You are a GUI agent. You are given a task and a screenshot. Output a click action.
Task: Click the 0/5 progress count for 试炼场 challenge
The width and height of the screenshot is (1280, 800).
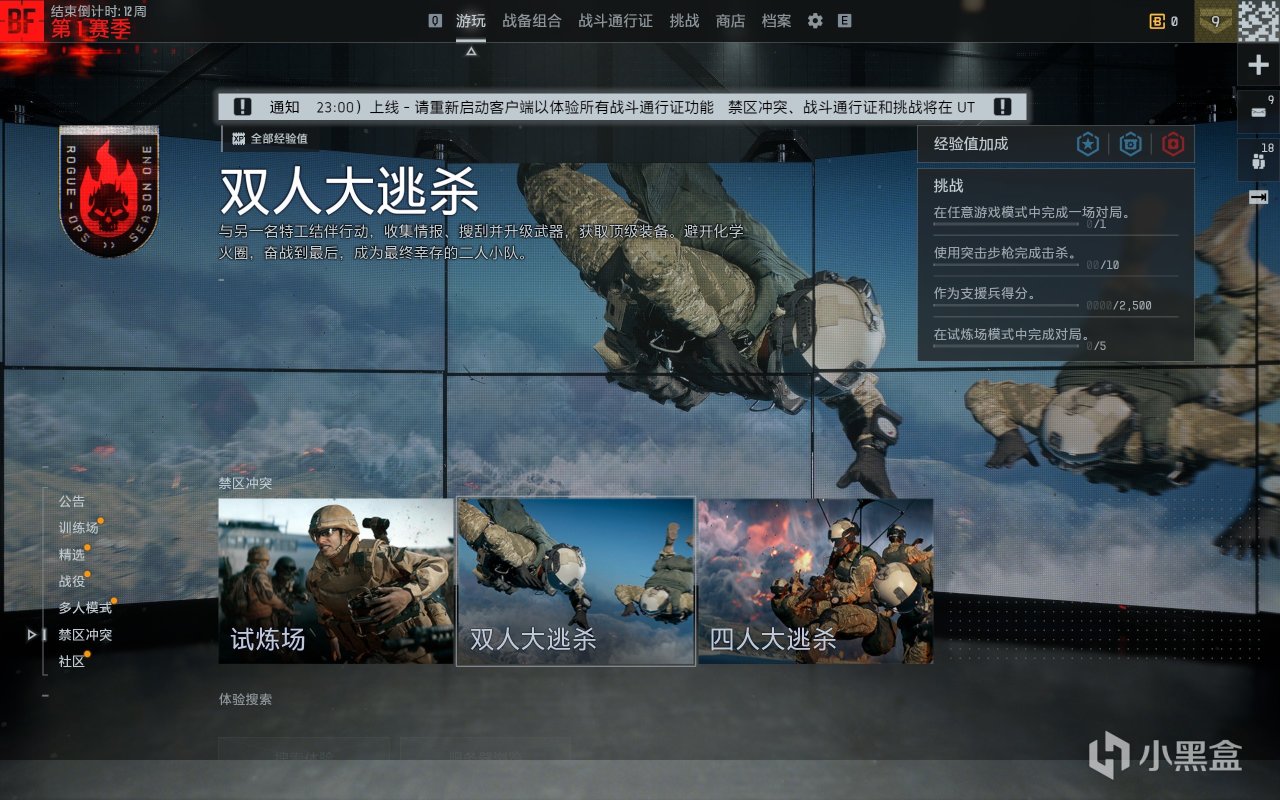coord(1097,346)
